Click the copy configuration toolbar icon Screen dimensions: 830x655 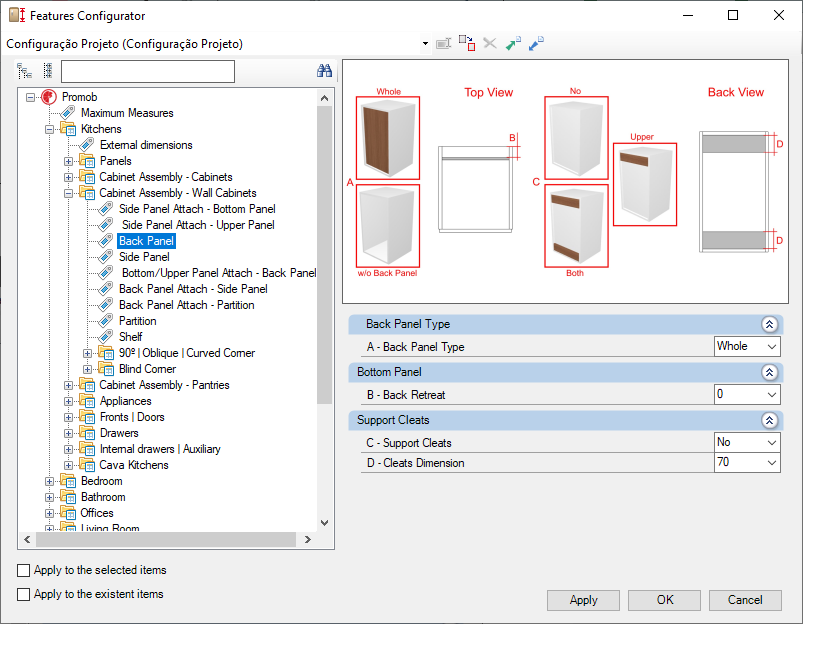467,43
